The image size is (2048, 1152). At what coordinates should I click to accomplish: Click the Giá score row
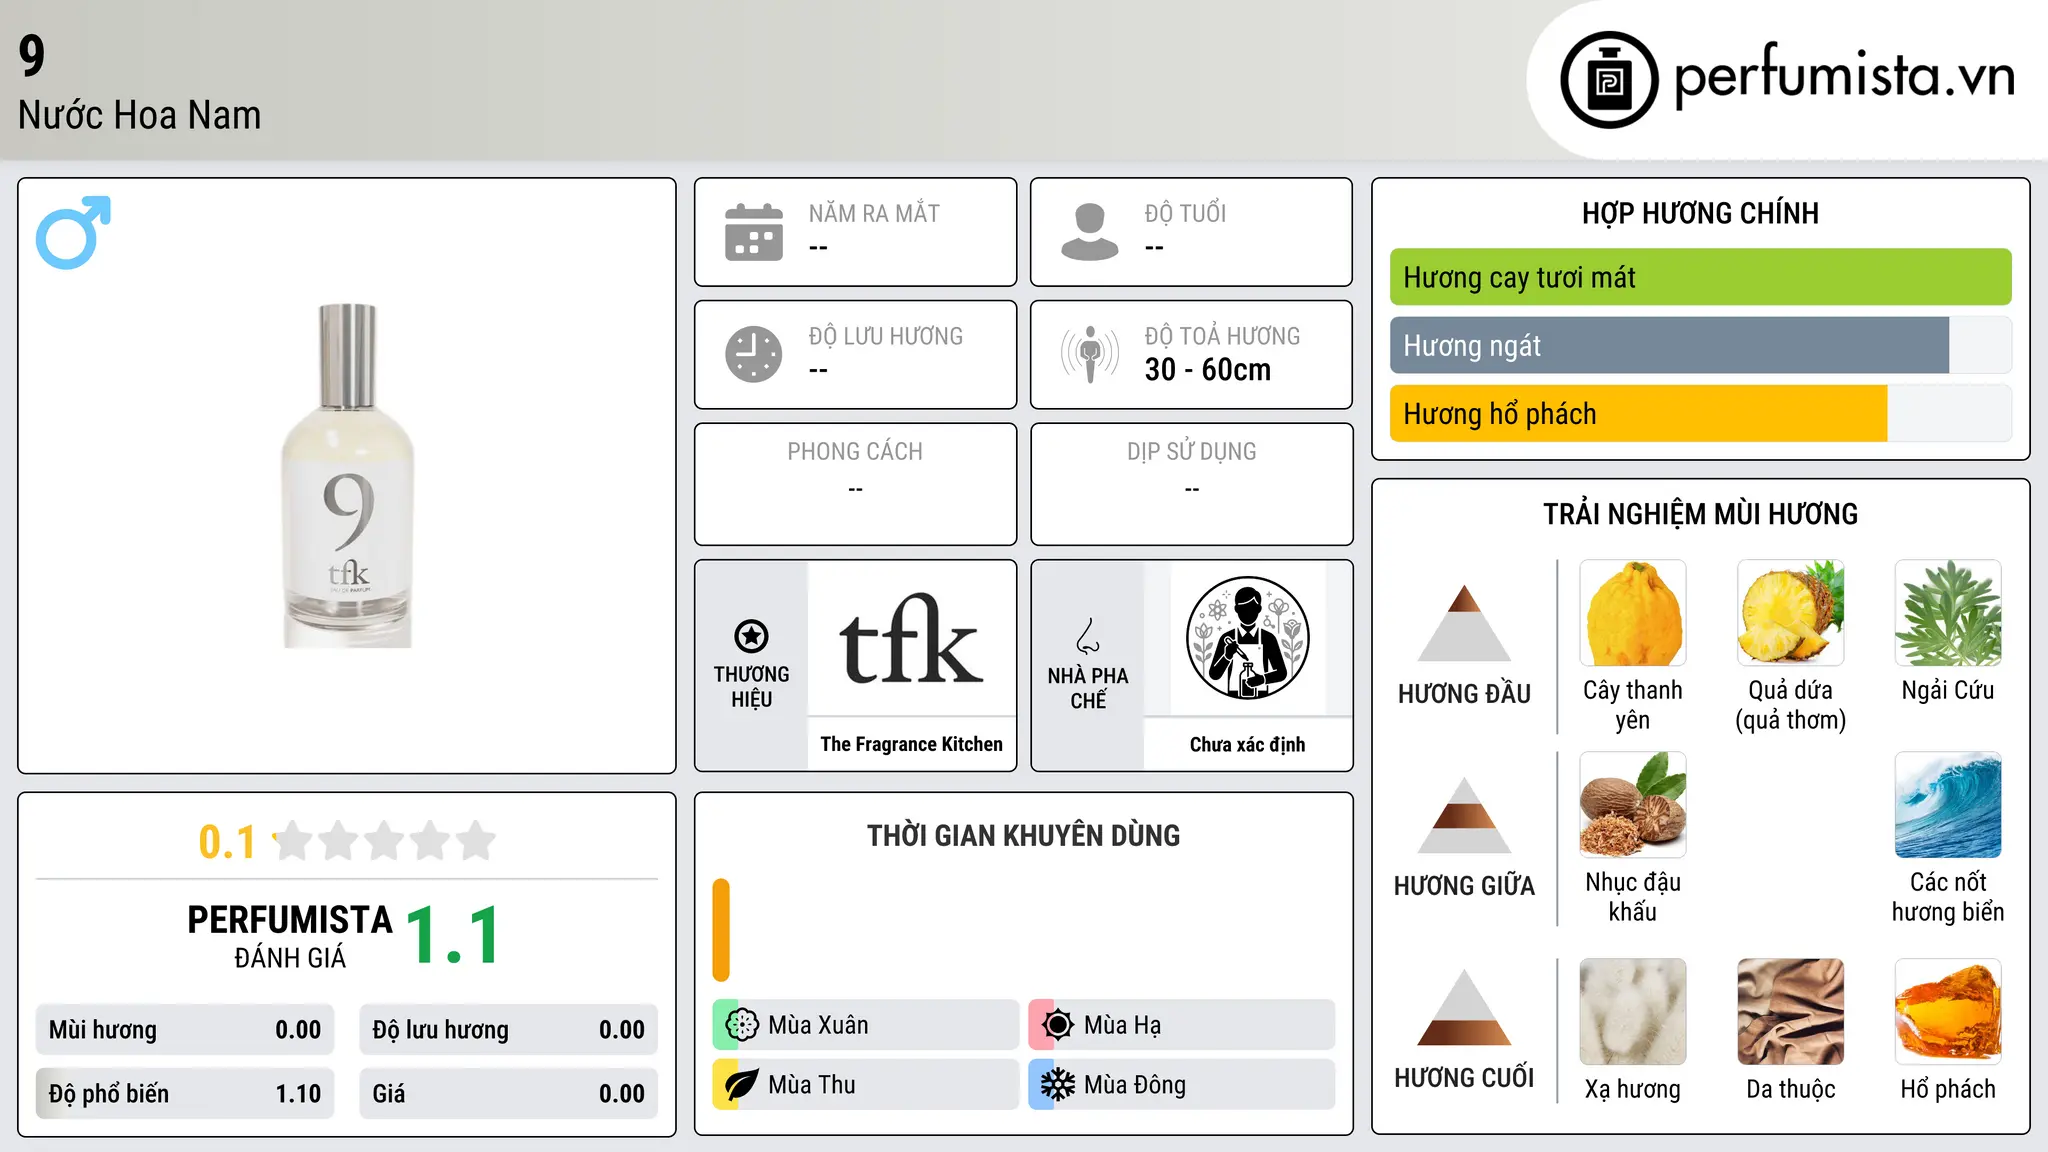(x=508, y=1093)
